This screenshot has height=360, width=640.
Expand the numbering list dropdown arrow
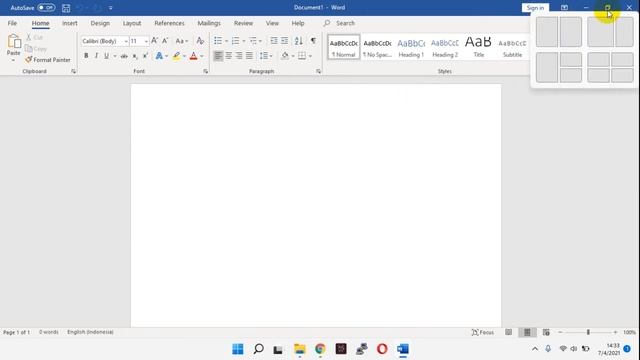click(x=244, y=41)
